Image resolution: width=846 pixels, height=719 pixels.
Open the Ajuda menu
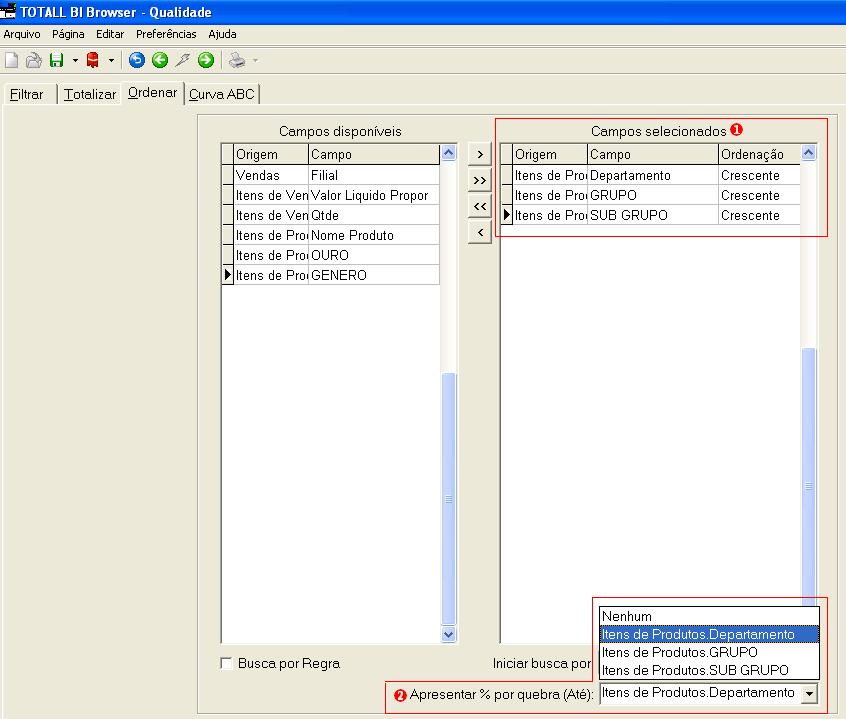(222, 34)
